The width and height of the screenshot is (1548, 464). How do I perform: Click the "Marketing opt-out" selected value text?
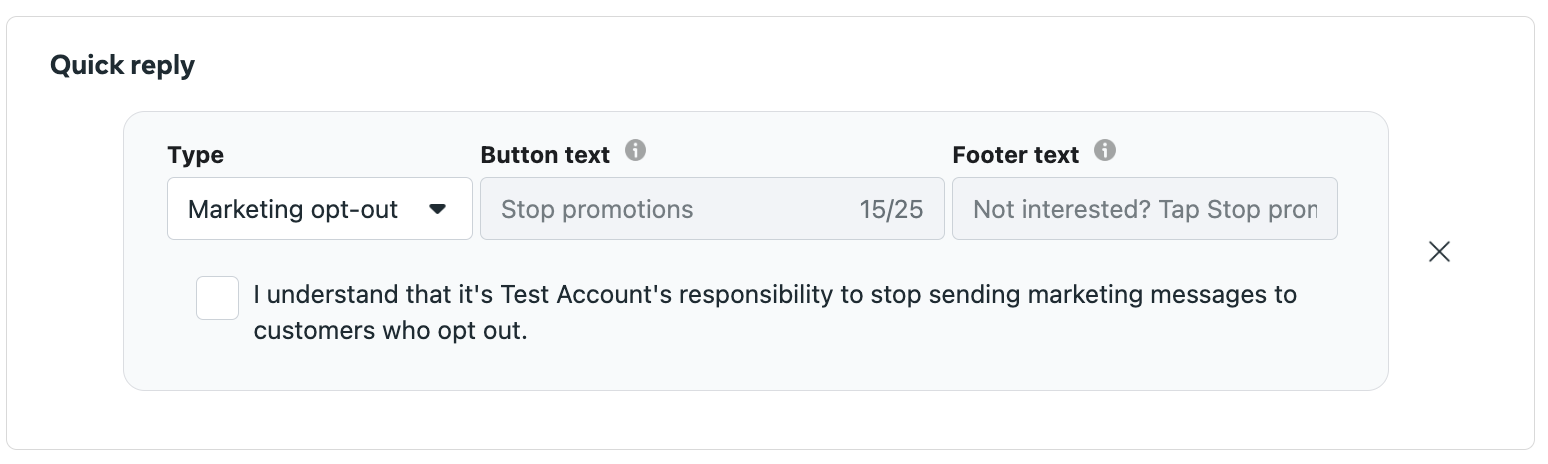[x=293, y=209]
